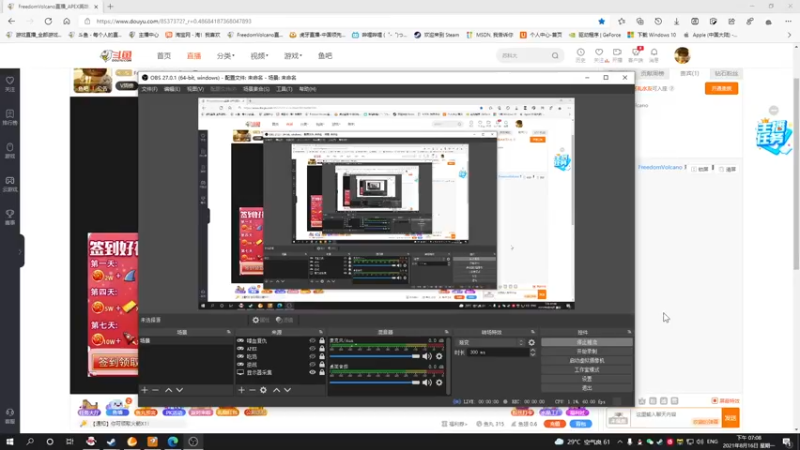Toggle lock on the display capture source
Image resolution: width=800 pixels, height=450 pixels.
pyautogui.click(x=322, y=372)
